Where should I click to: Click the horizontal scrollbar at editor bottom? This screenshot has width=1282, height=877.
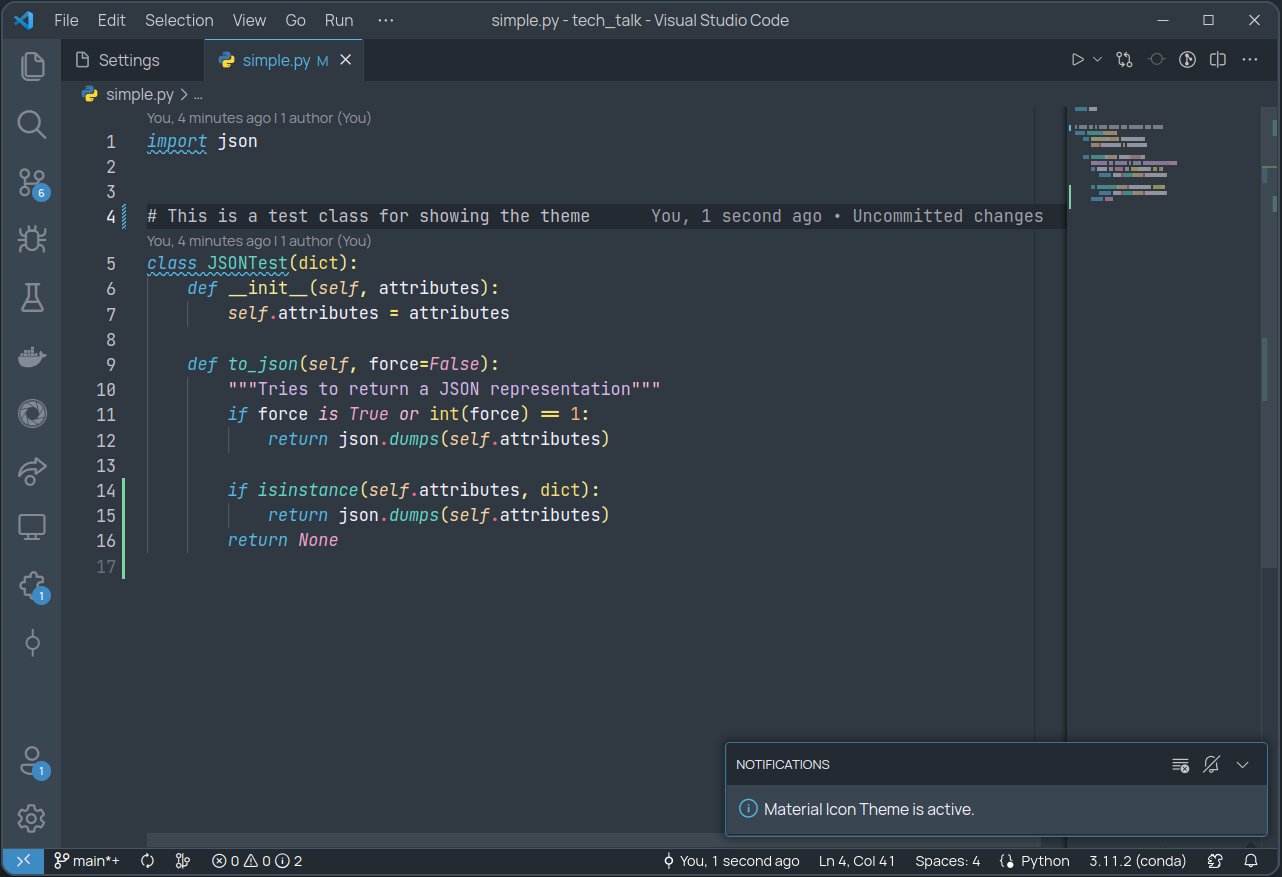click(436, 840)
